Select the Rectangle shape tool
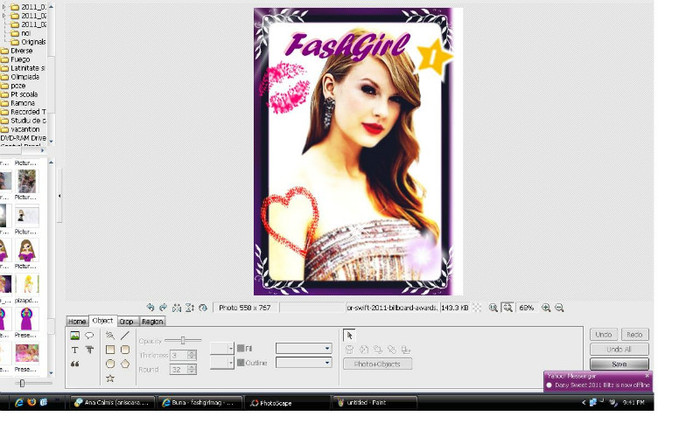This screenshot has width=700, height=437. (x=110, y=350)
